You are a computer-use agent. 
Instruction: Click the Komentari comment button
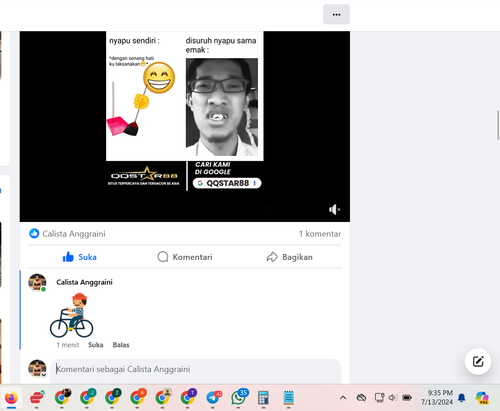pos(185,257)
